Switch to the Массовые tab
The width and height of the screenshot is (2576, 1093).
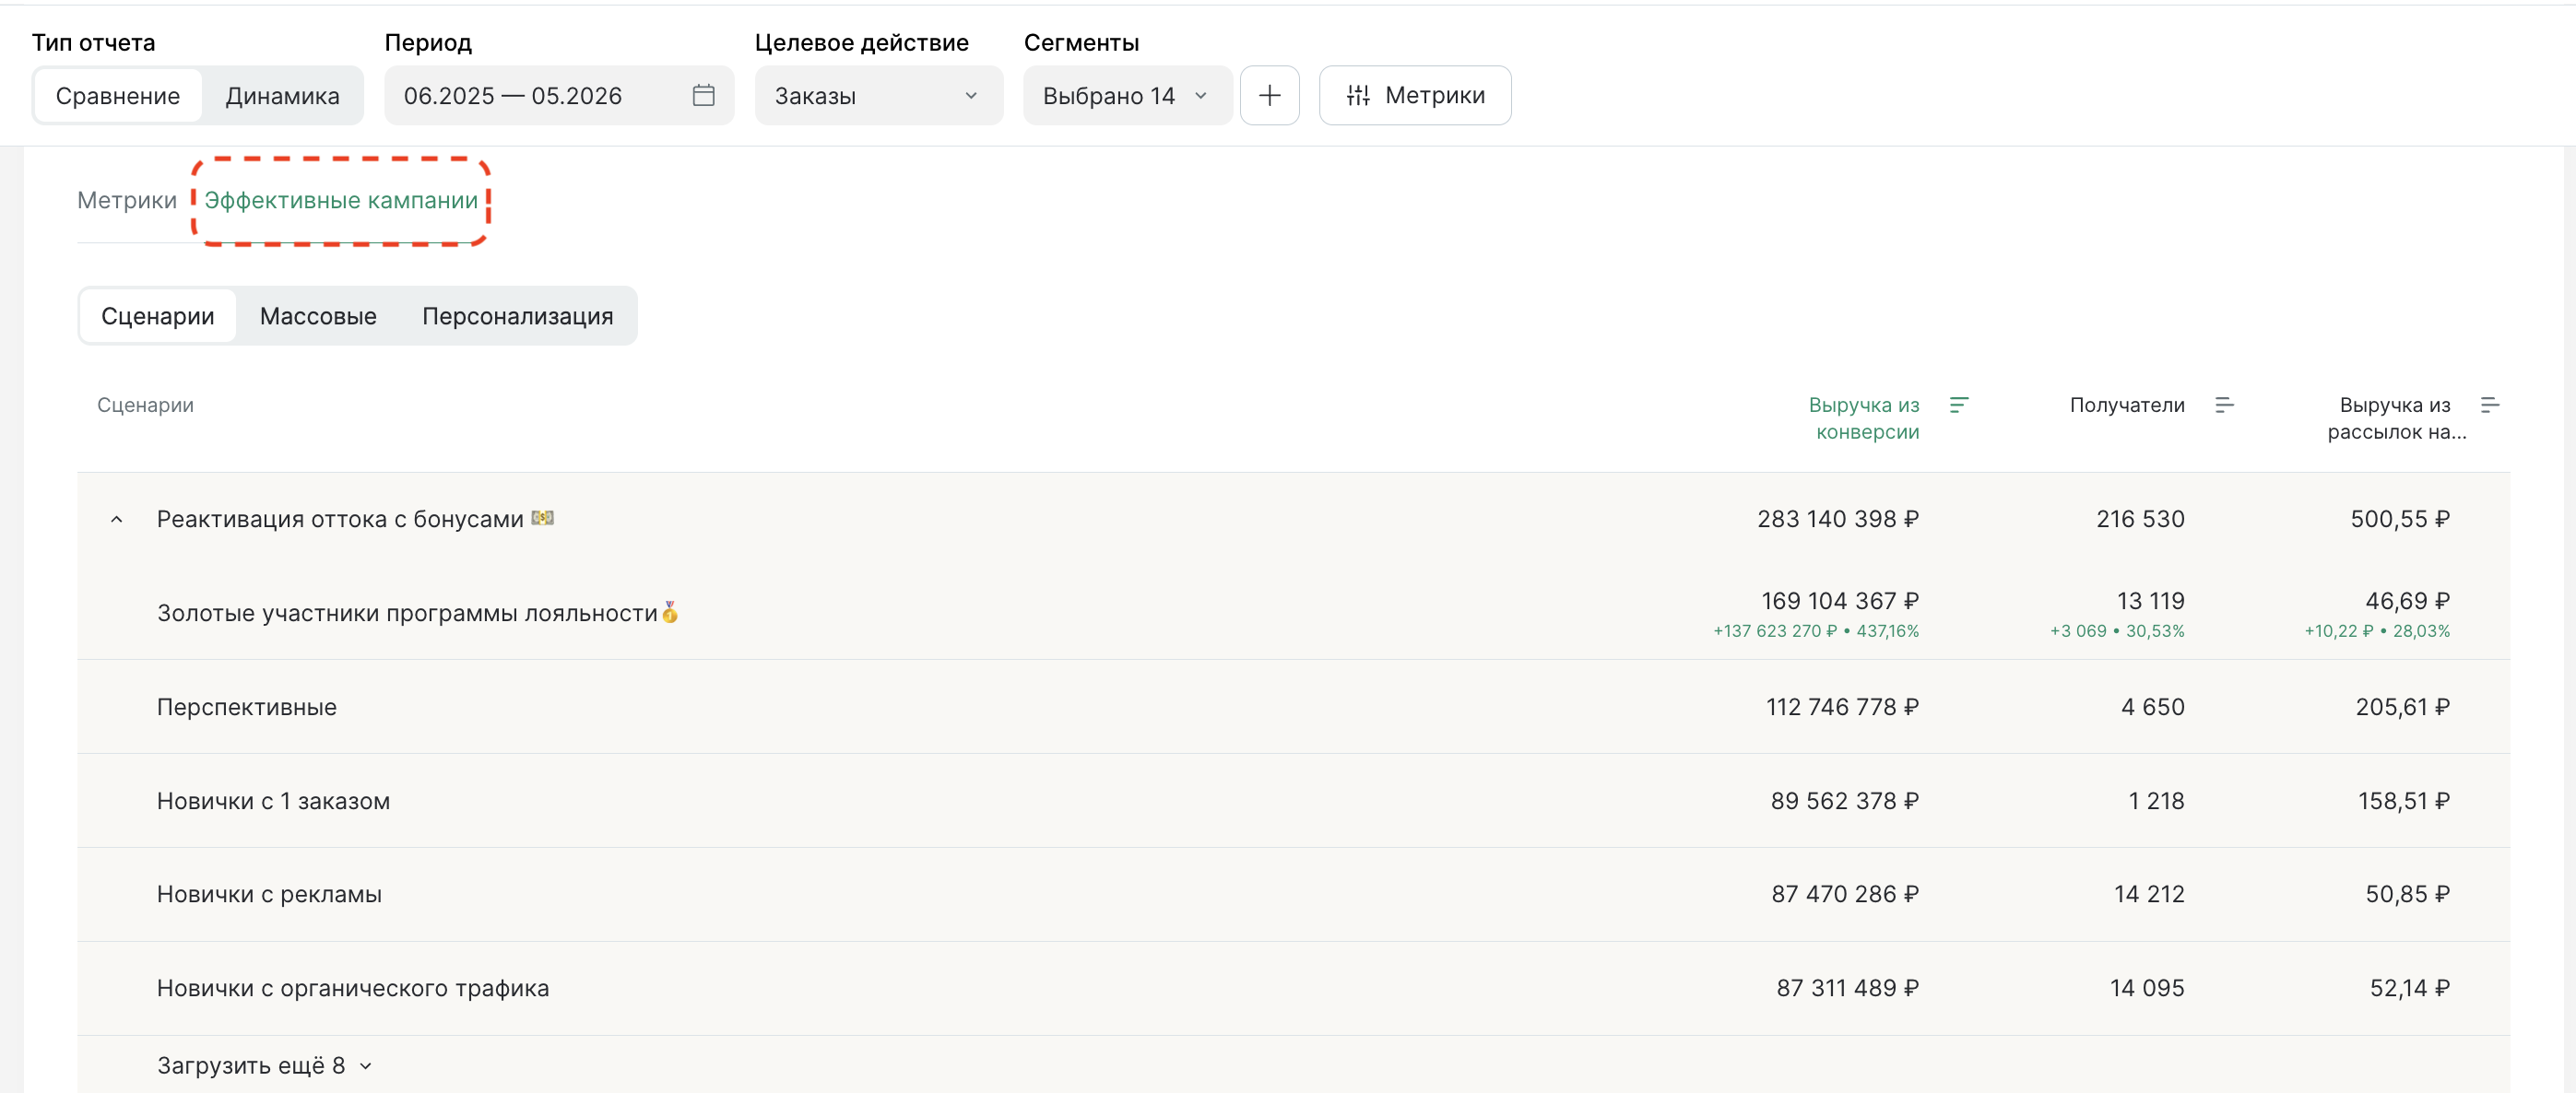(x=318, y=316)
